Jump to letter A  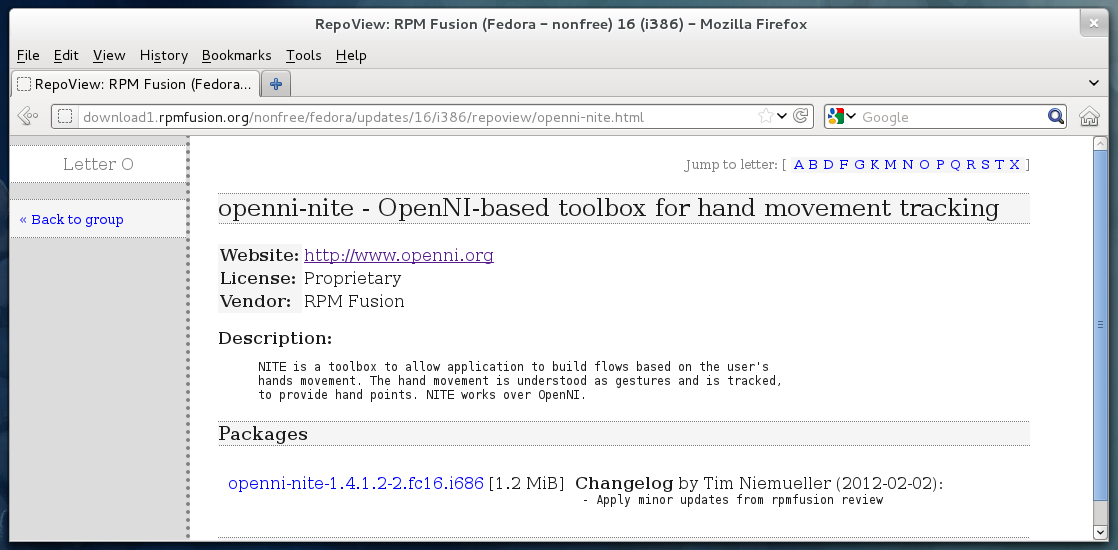(799, 165)
